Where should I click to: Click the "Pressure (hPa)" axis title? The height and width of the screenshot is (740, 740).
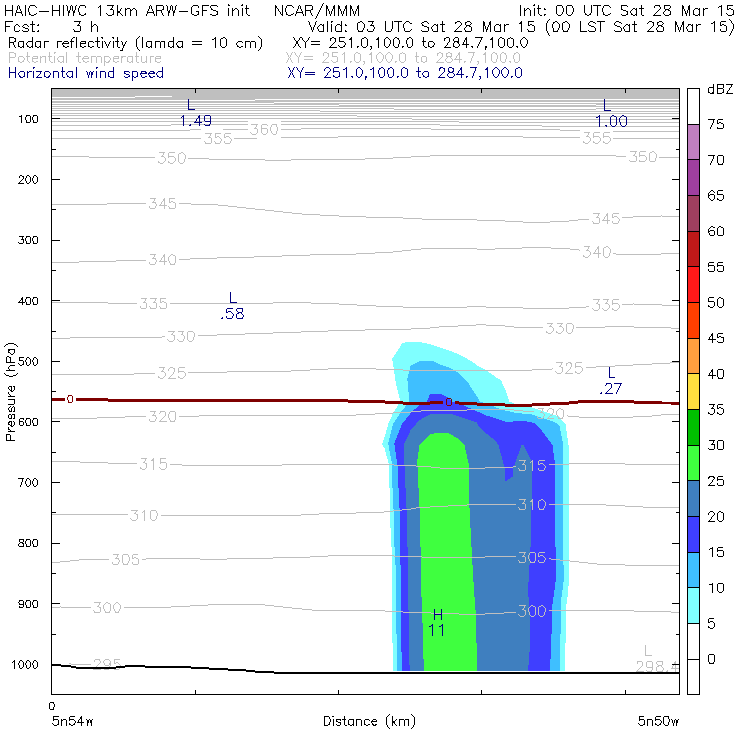10,392
